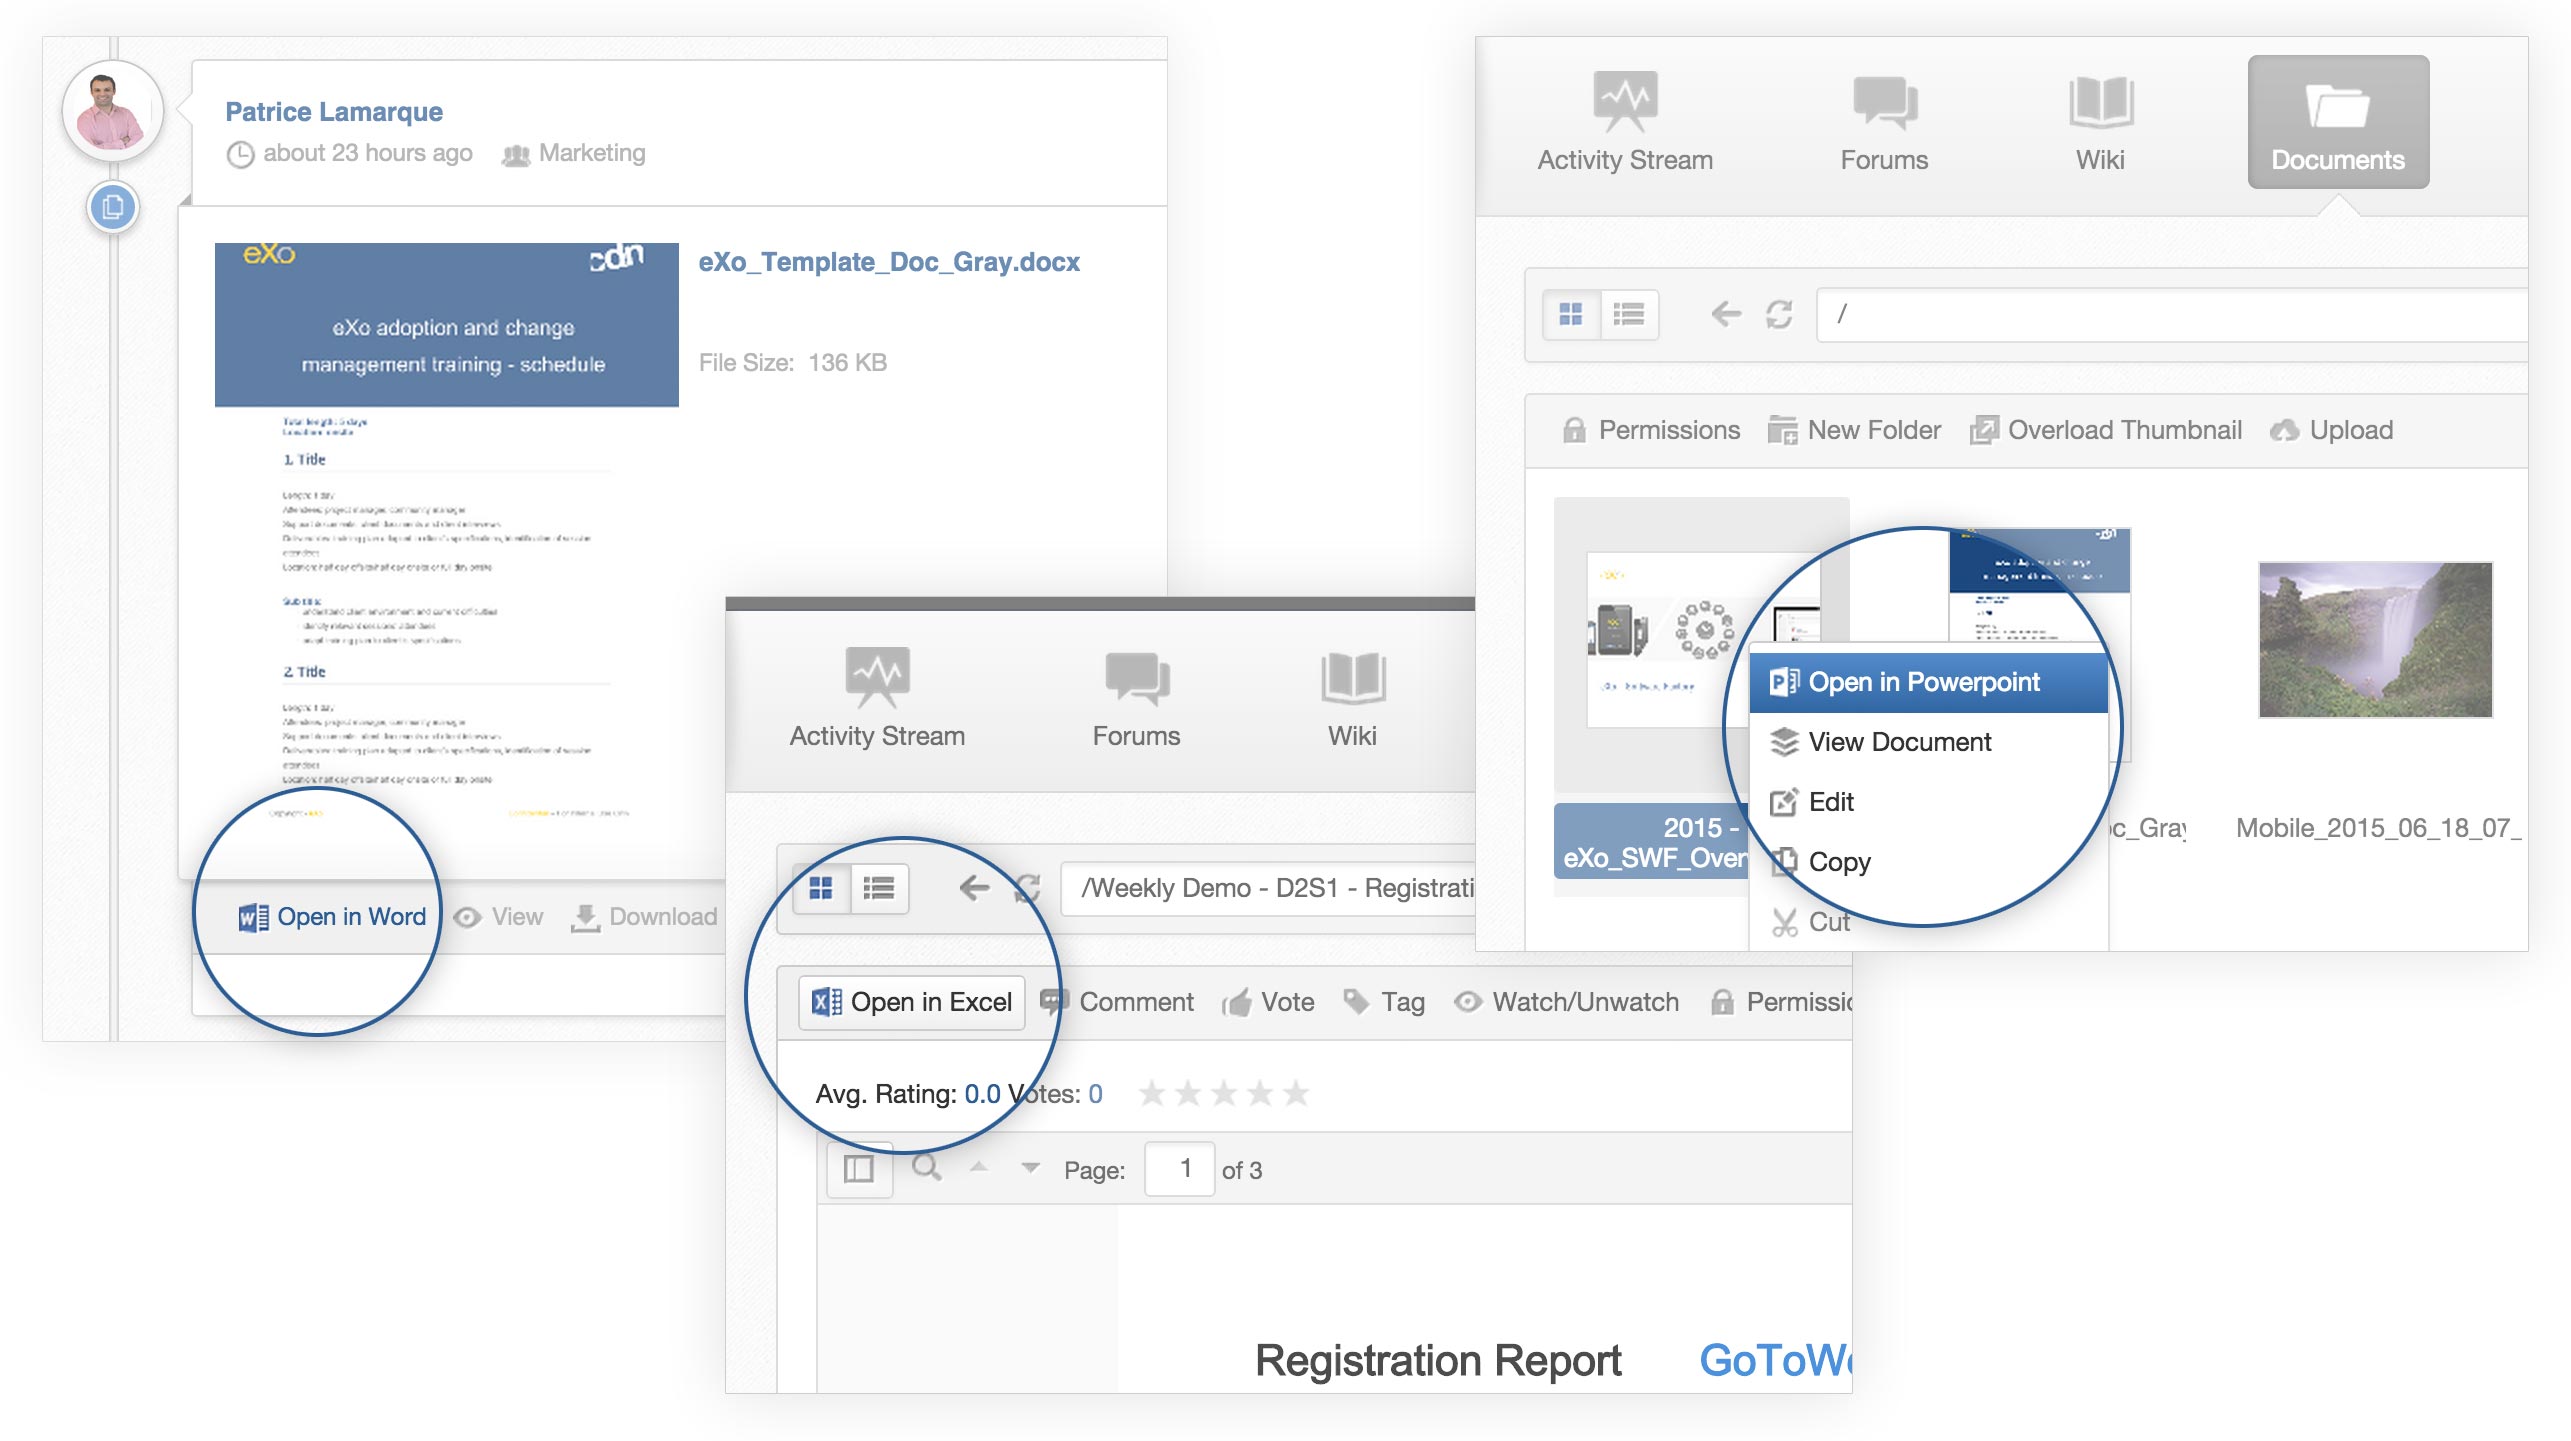This screenshot has width=2571, height=1441.
Task: Switch to list view in Weekly Demo window
Action: pyautogui.click(x=879, y=888)
